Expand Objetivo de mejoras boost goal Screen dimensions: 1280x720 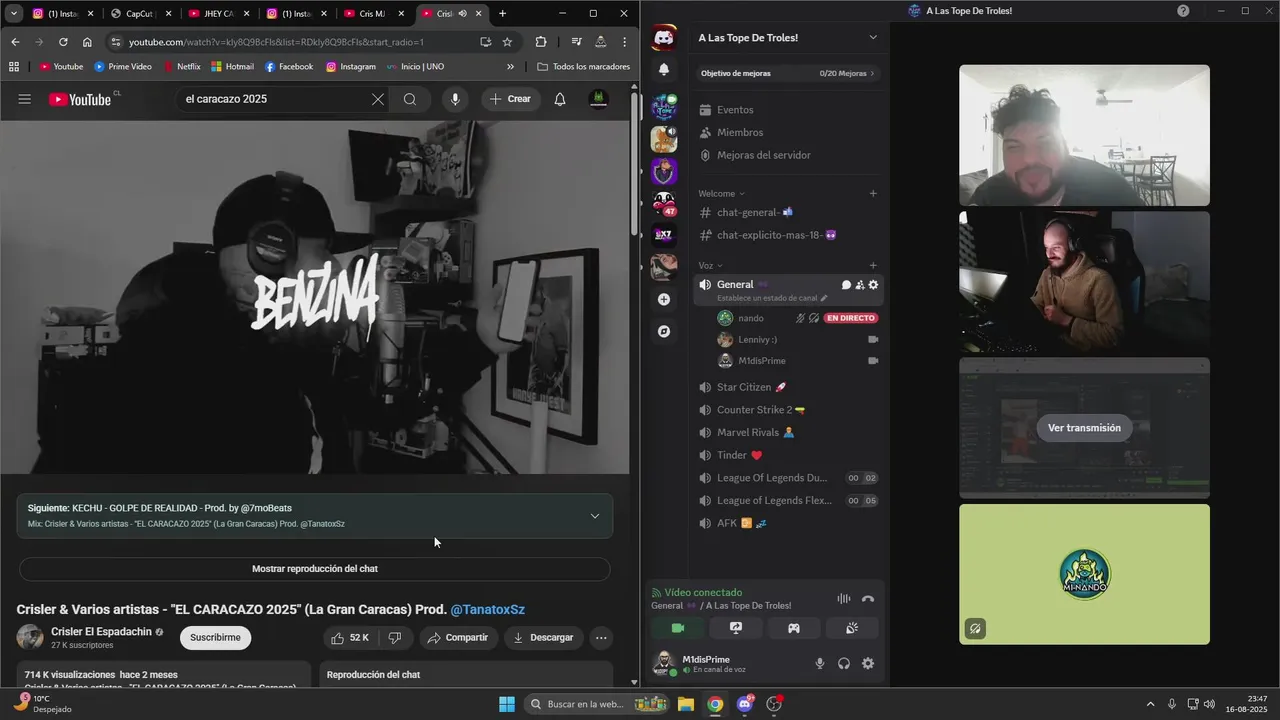788,73
